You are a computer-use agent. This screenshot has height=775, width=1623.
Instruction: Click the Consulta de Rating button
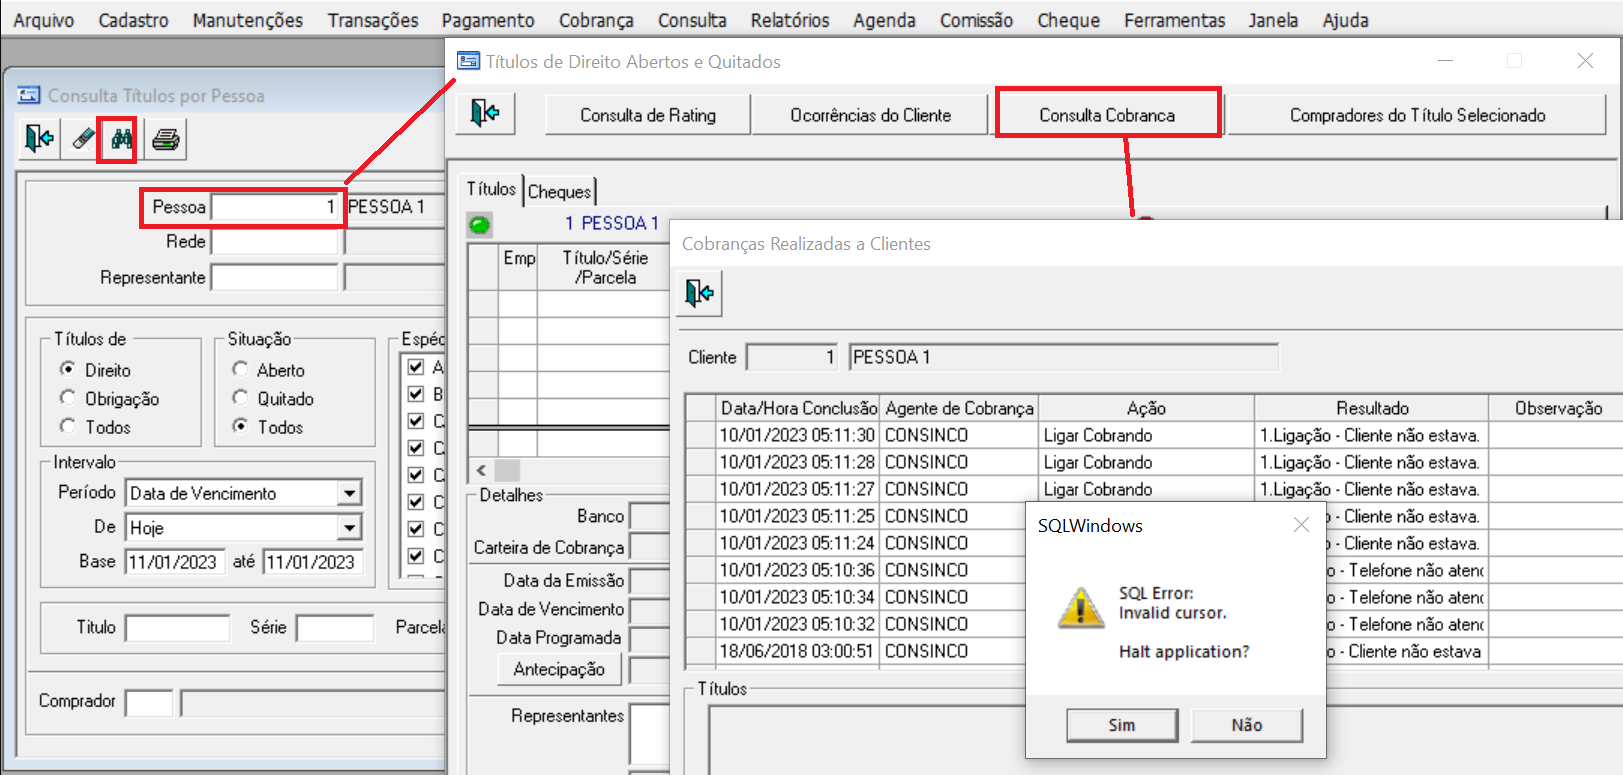coord(648,115)
